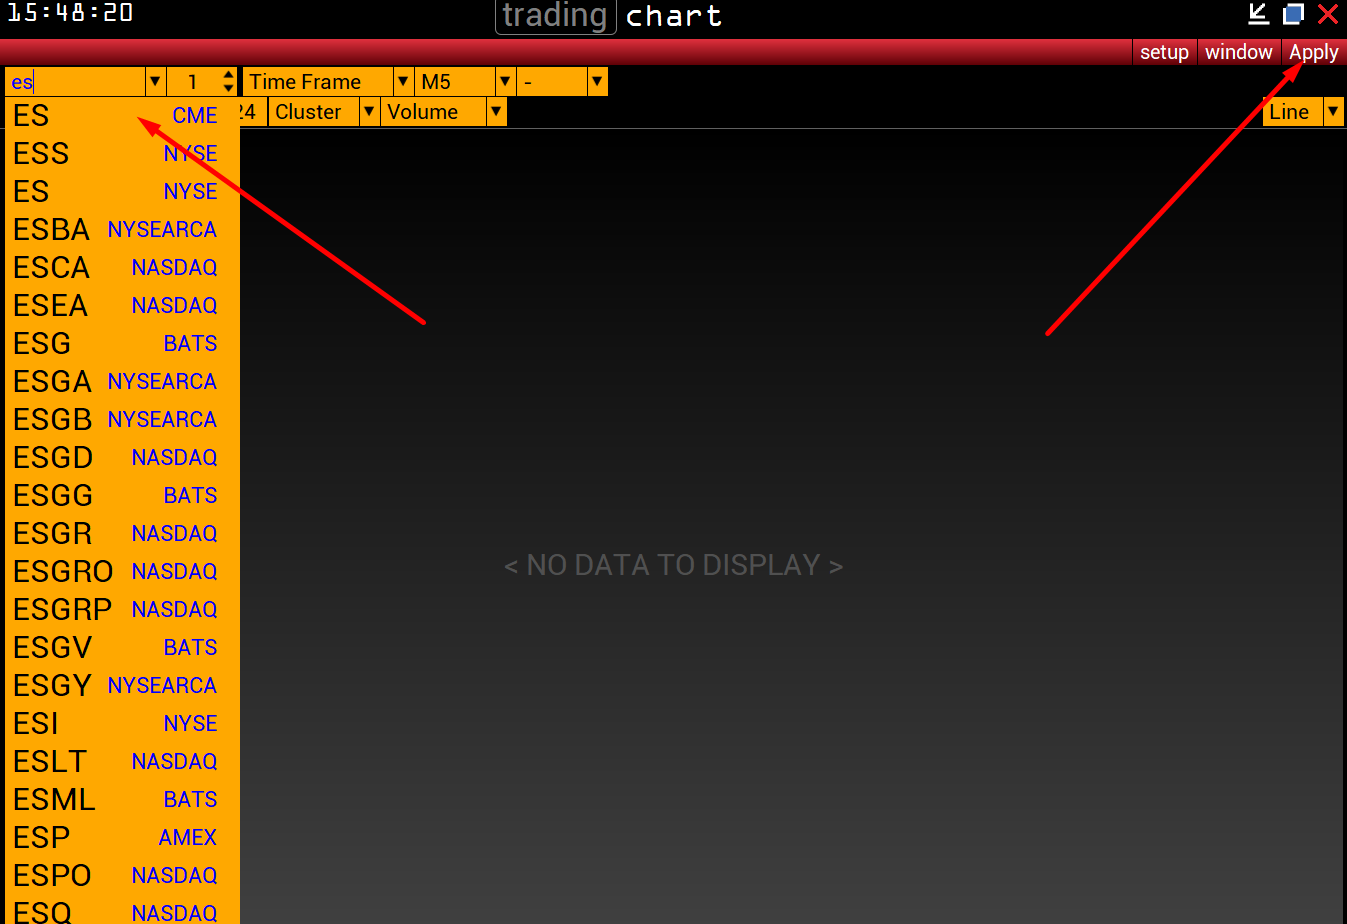Increase the quantity stepper value
Image resolution: width=1347 pixels, height=924 pixels.
pyautogui.click(x=229, y=75)
